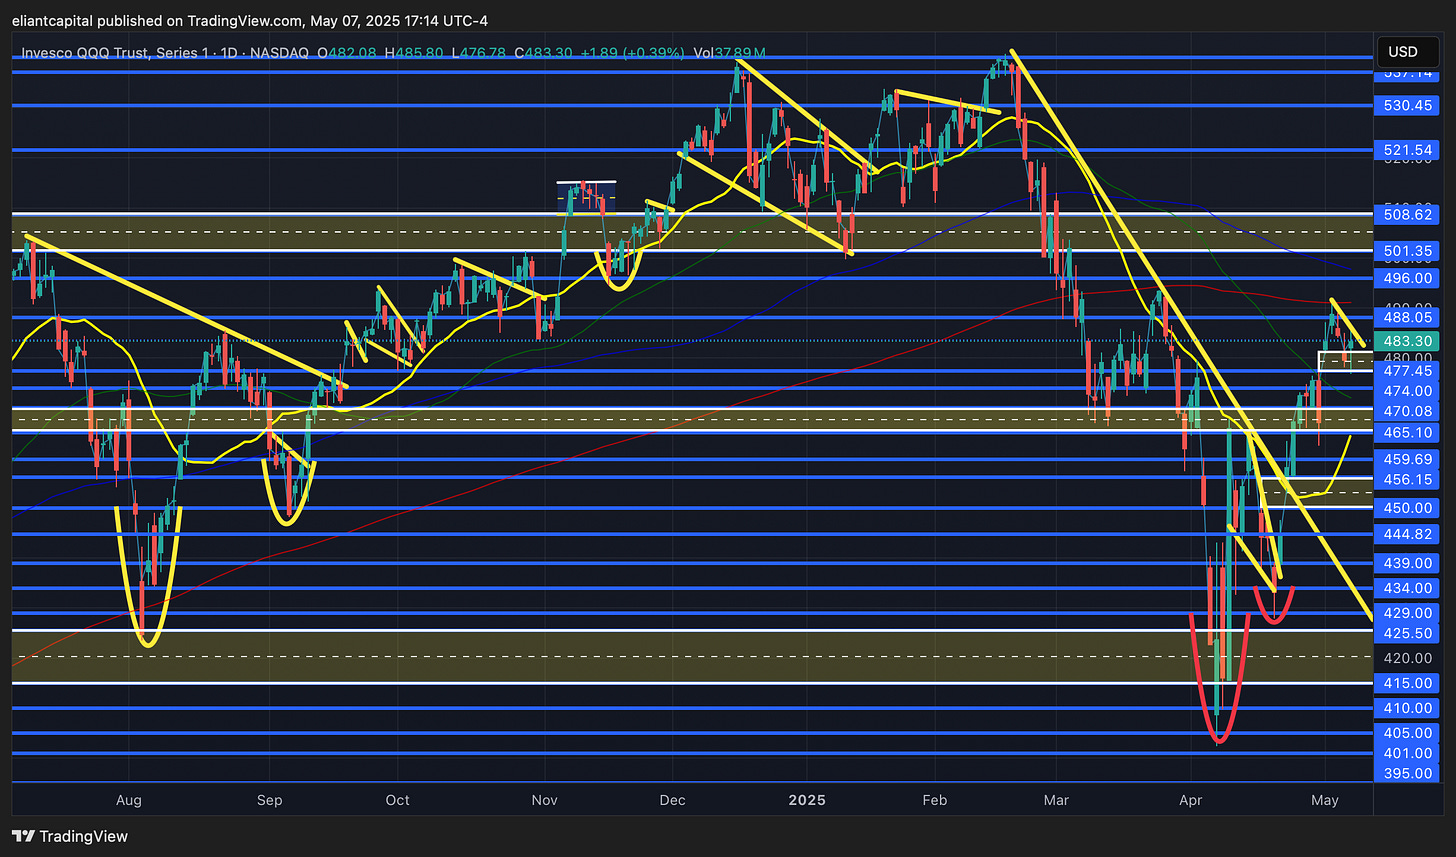Select the 450.00 price label
The height and width of the screenshot is (857, 1456).
coord(1407,508)
